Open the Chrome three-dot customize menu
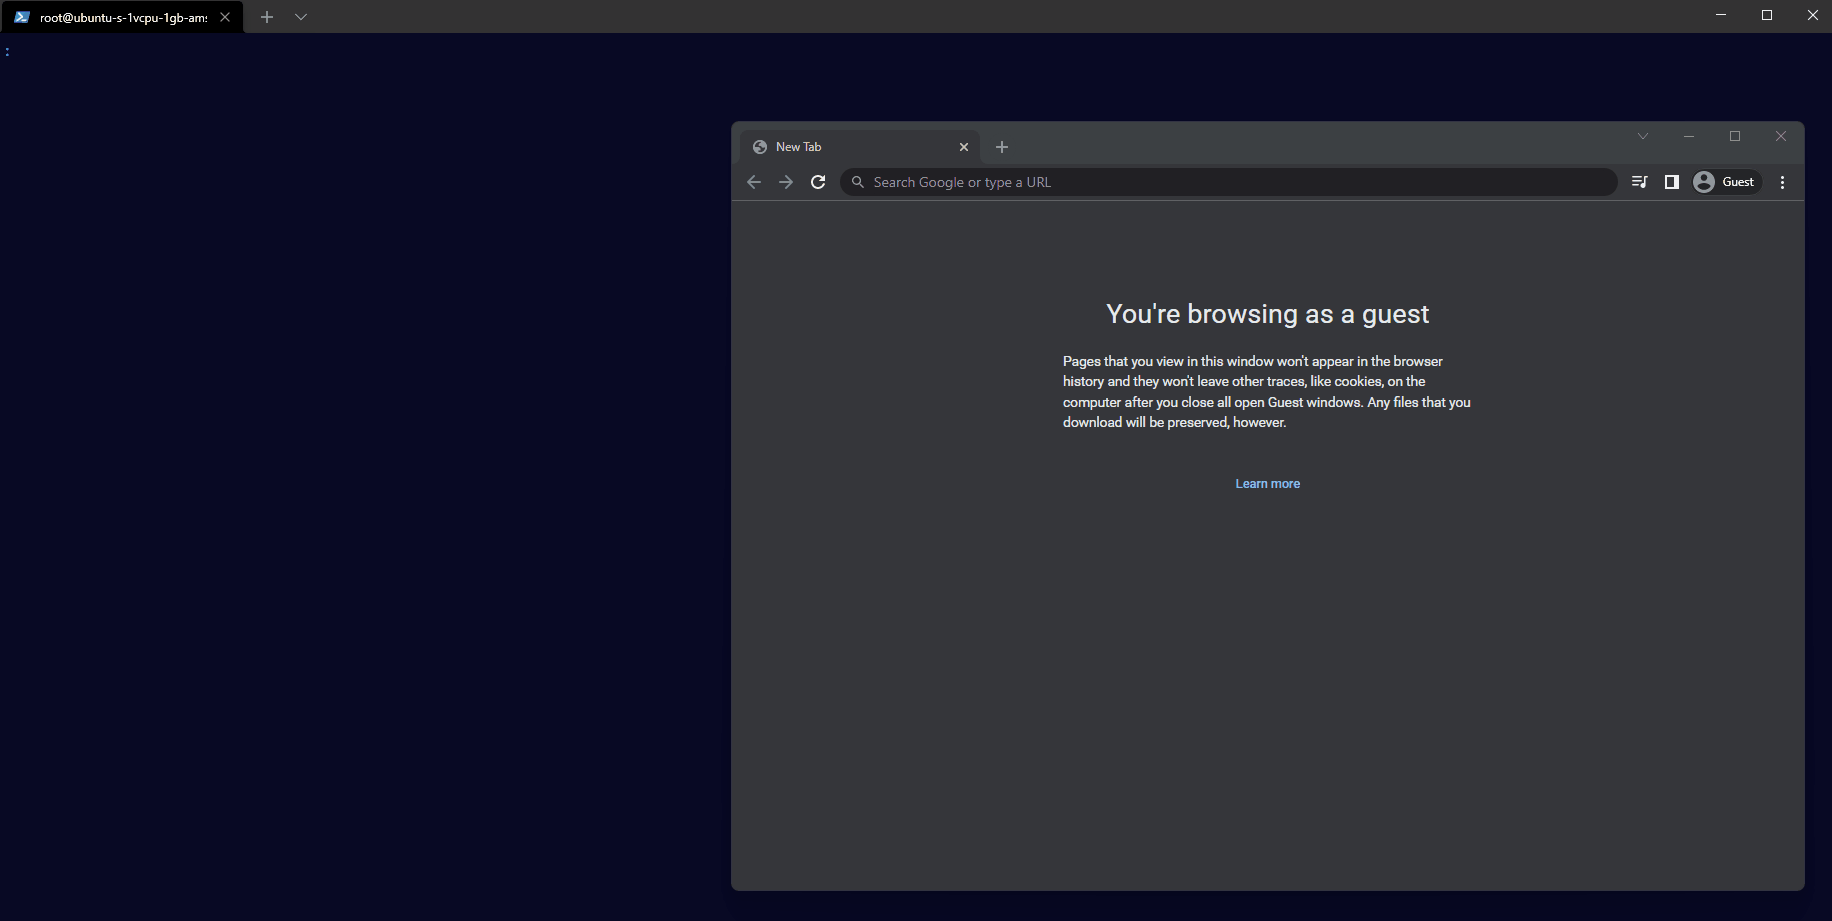This screenshot has width=1832, height=921. coord(1782,181)
